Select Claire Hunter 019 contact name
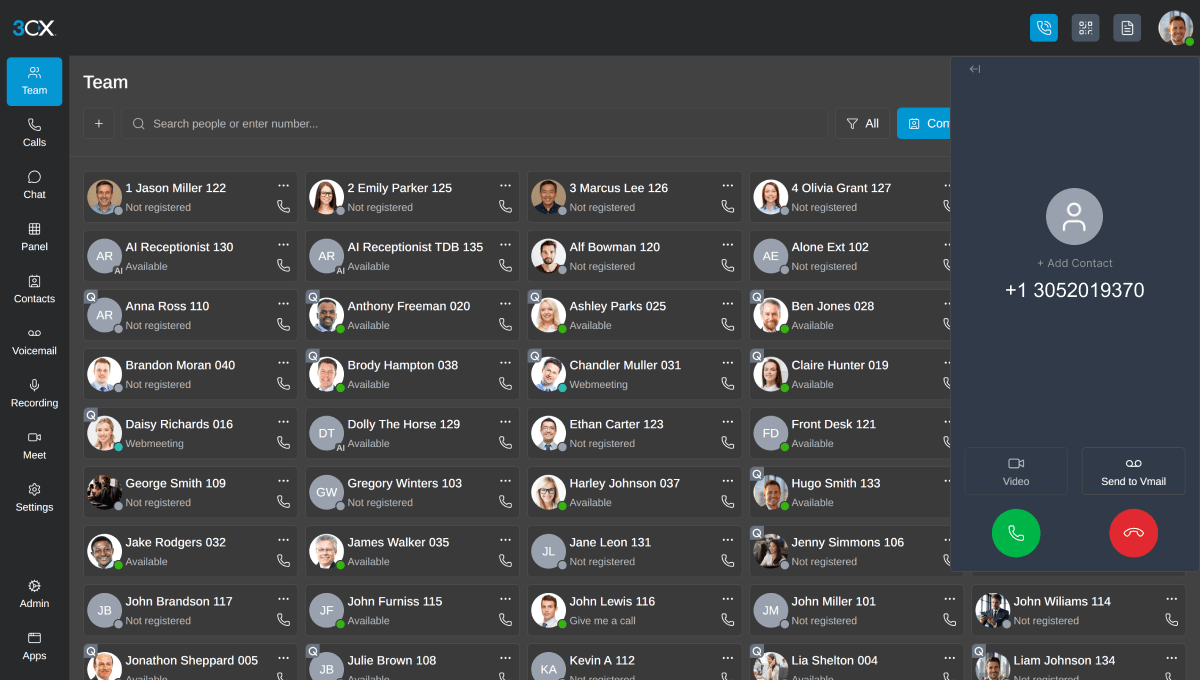The image size is (1200, 680). pos(840,365)
